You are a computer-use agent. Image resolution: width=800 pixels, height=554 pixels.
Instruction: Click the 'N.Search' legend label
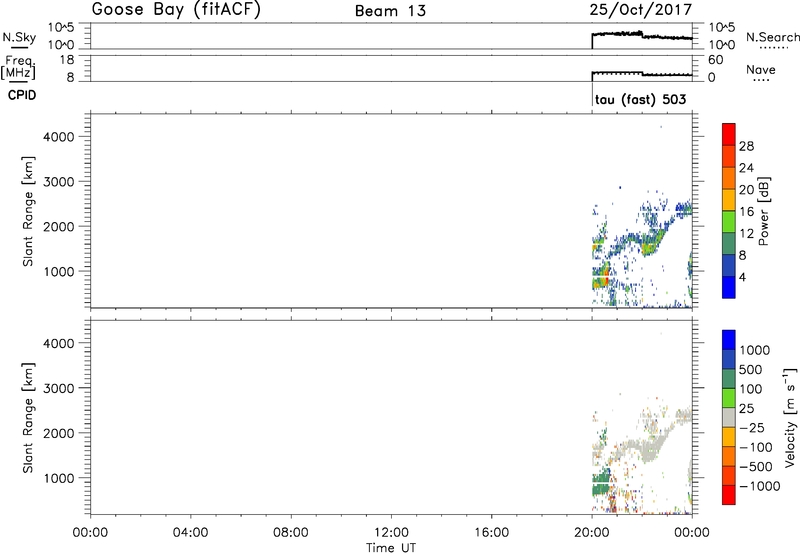tap(772, 37)
